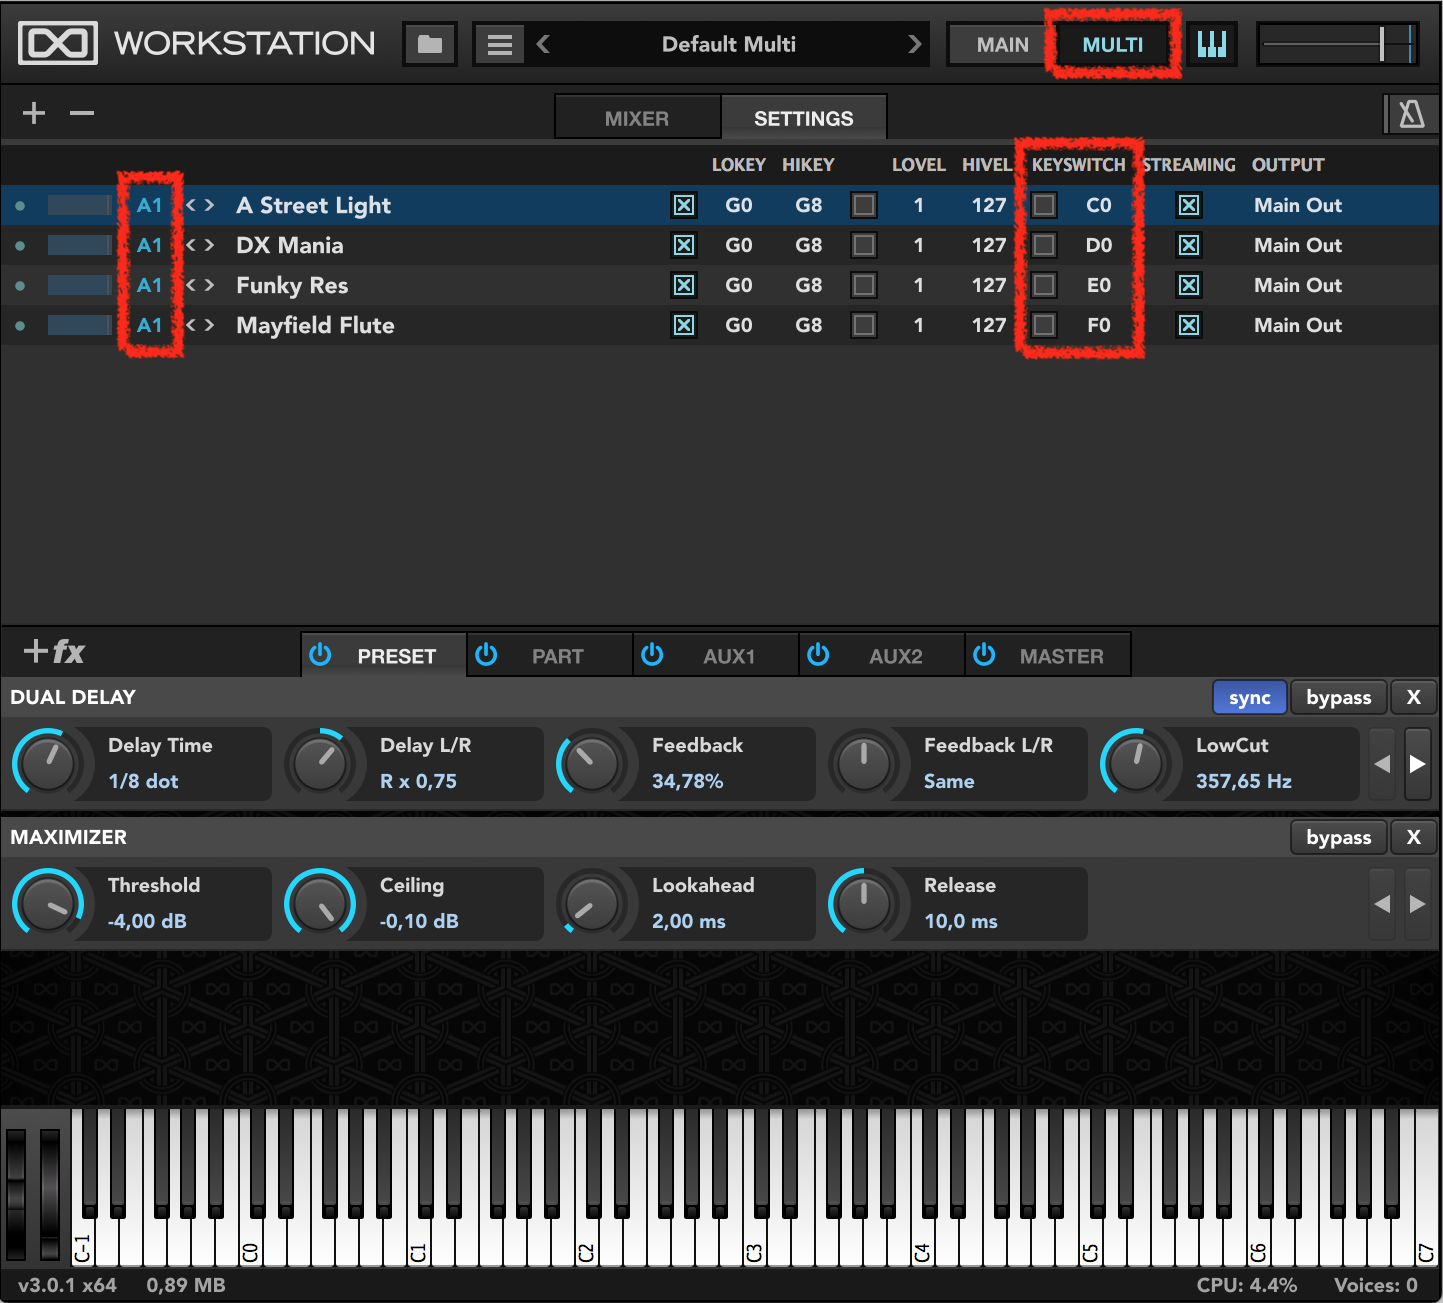Open MIDI channel A1 for A Street Light
Viewport: 1443px width, 1303px height.
point(149,205)
